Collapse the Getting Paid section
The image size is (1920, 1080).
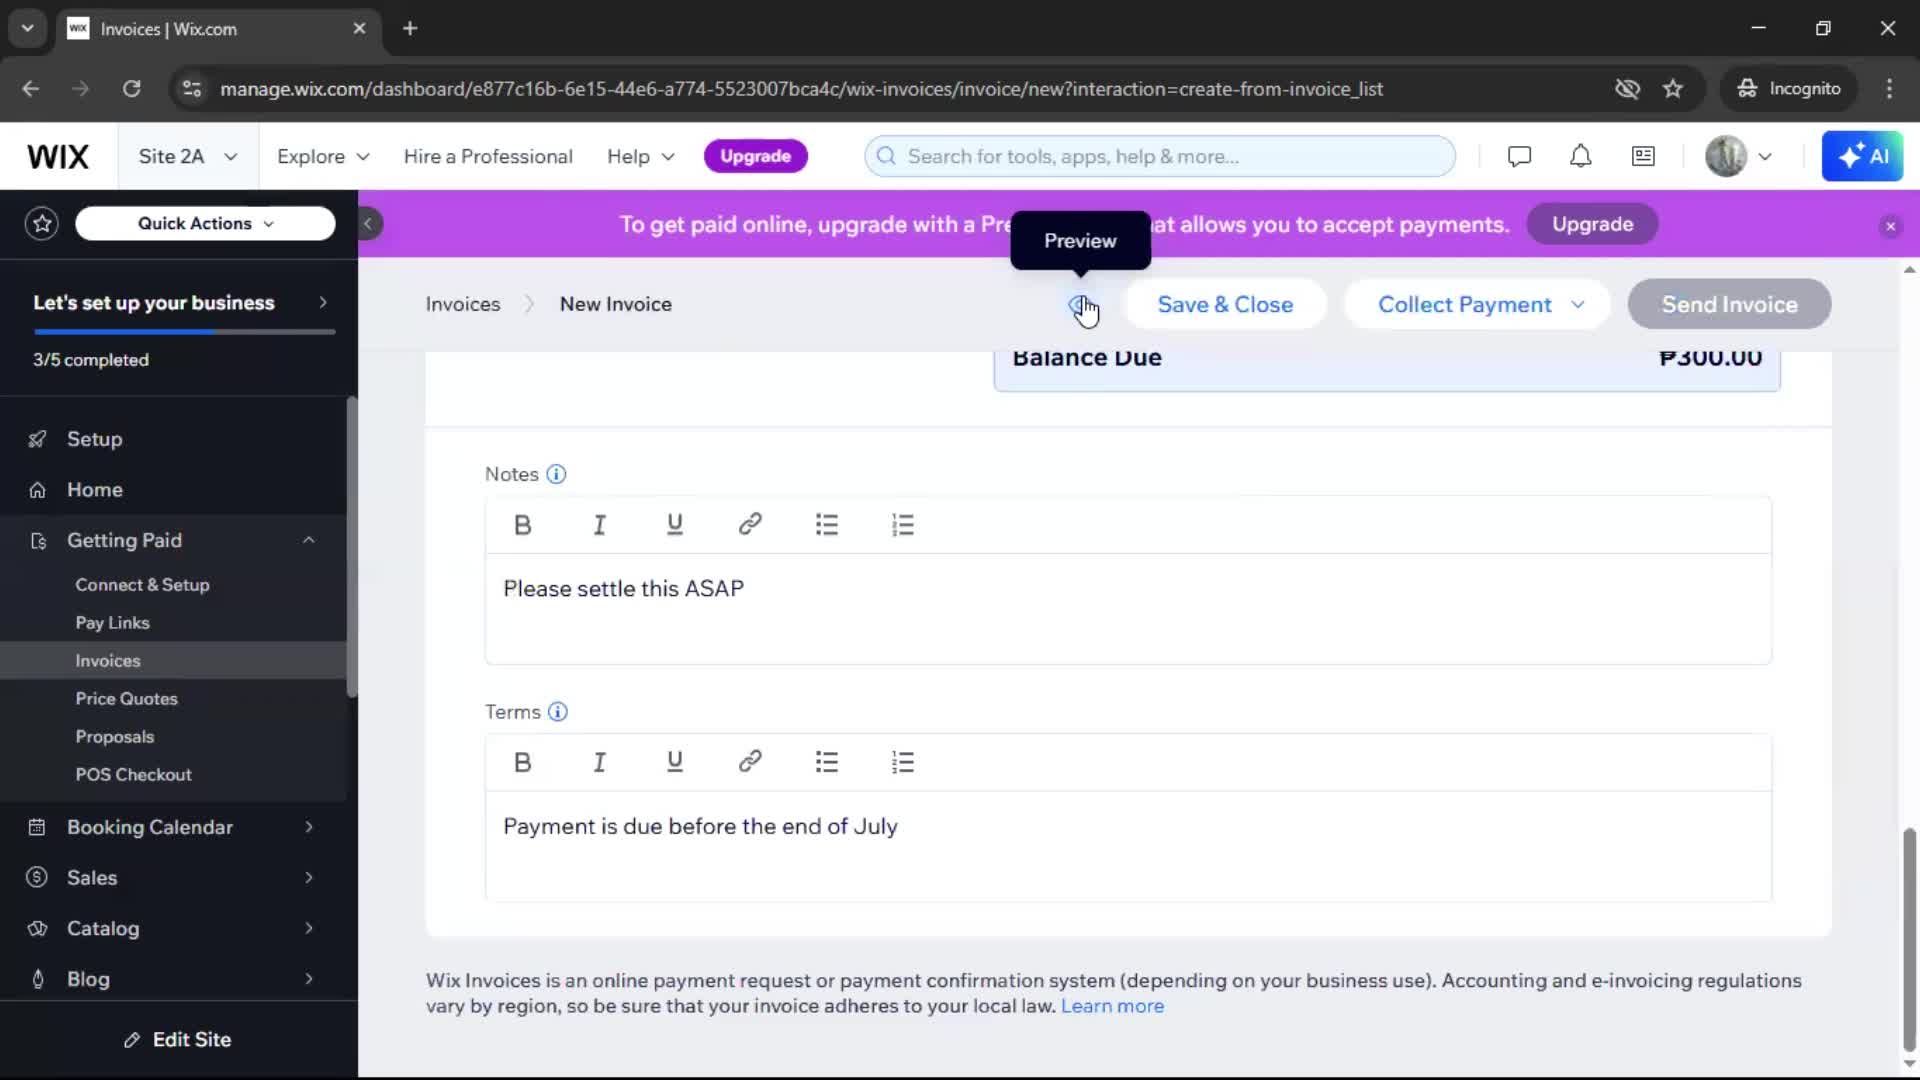(308, 540)
